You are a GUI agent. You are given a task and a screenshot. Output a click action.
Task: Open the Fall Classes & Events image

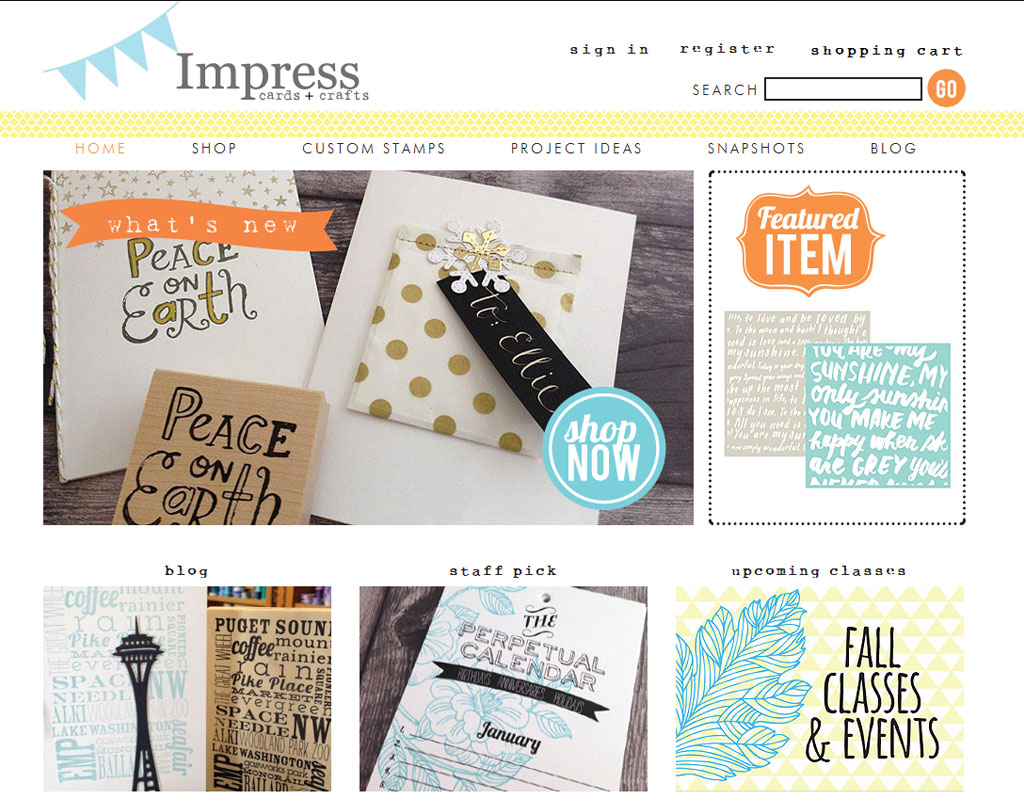pyautogui.click(x=820, y=689)
